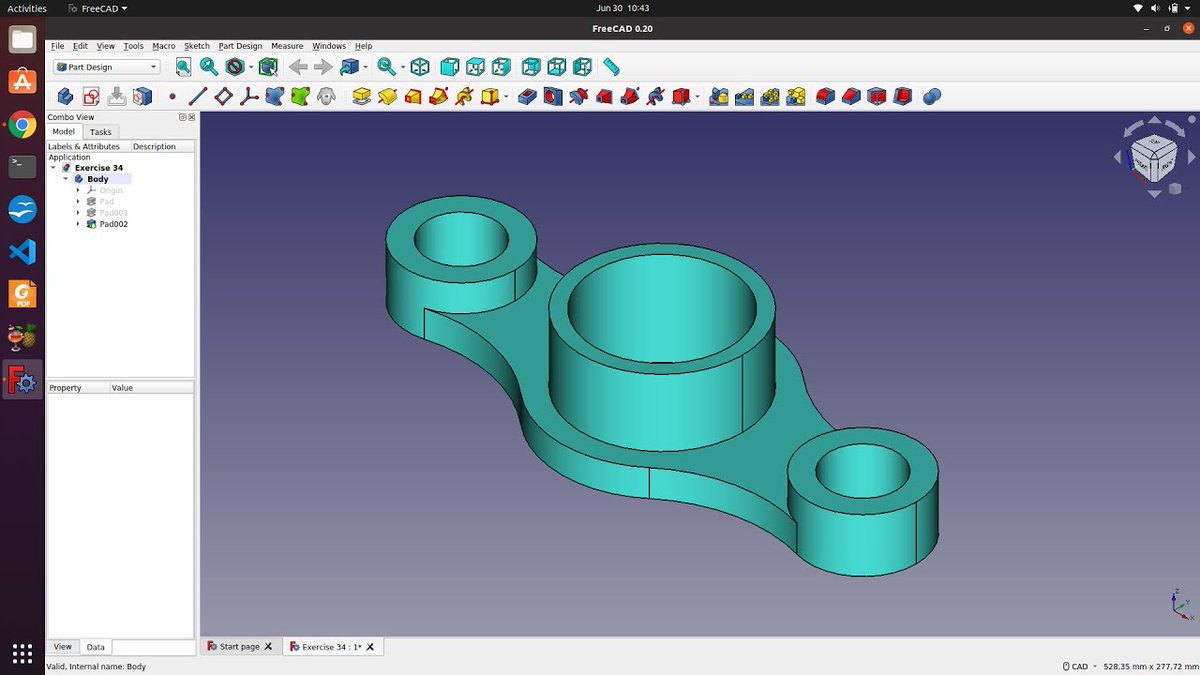Open the draw style dropdown arrow
The height and width of the screenshot is (675, 1200).
250,67
